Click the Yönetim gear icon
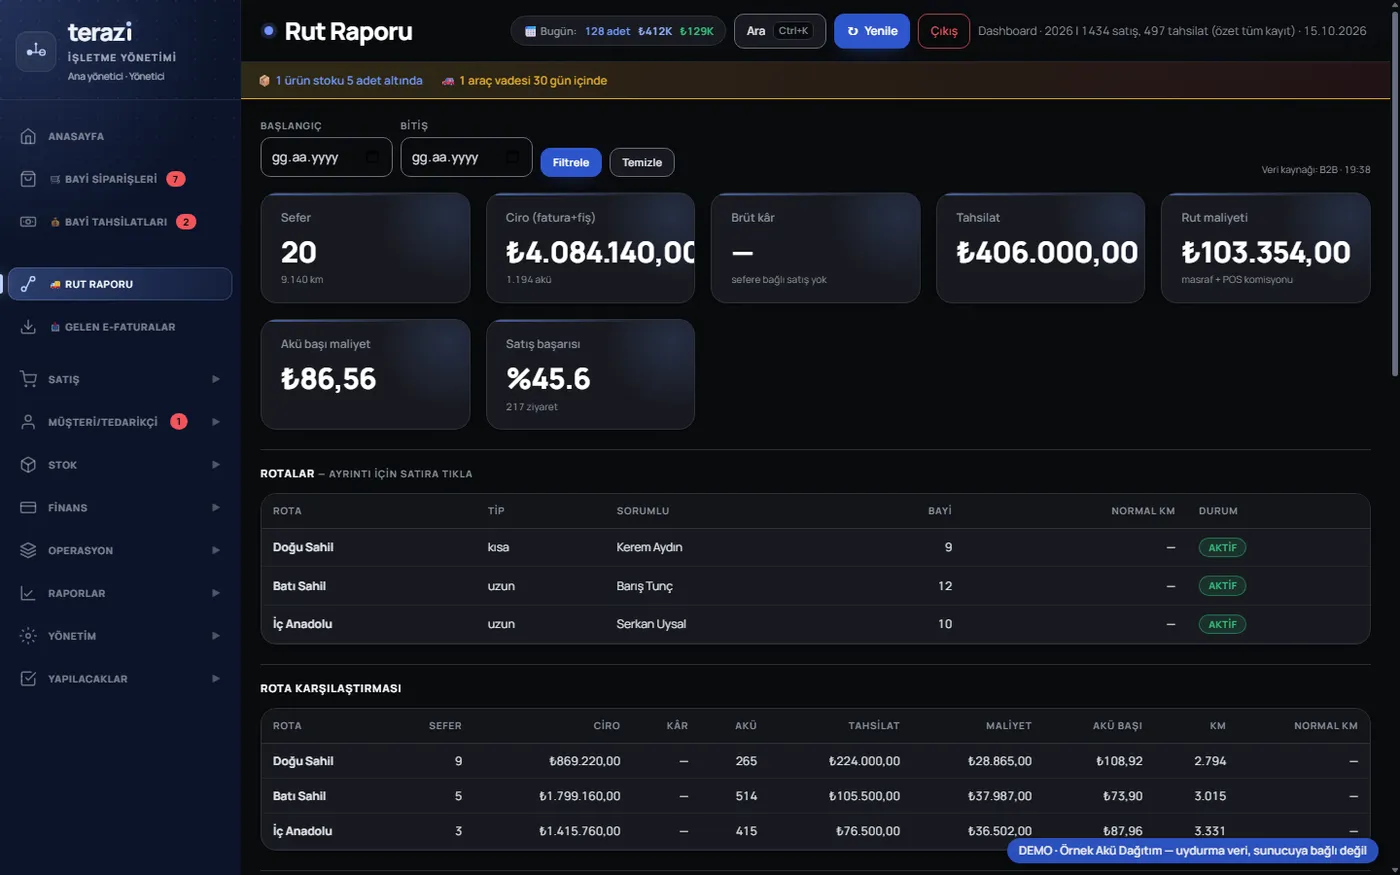The width and height of the screenshot is (1400, 875). [x=28, y=636]
